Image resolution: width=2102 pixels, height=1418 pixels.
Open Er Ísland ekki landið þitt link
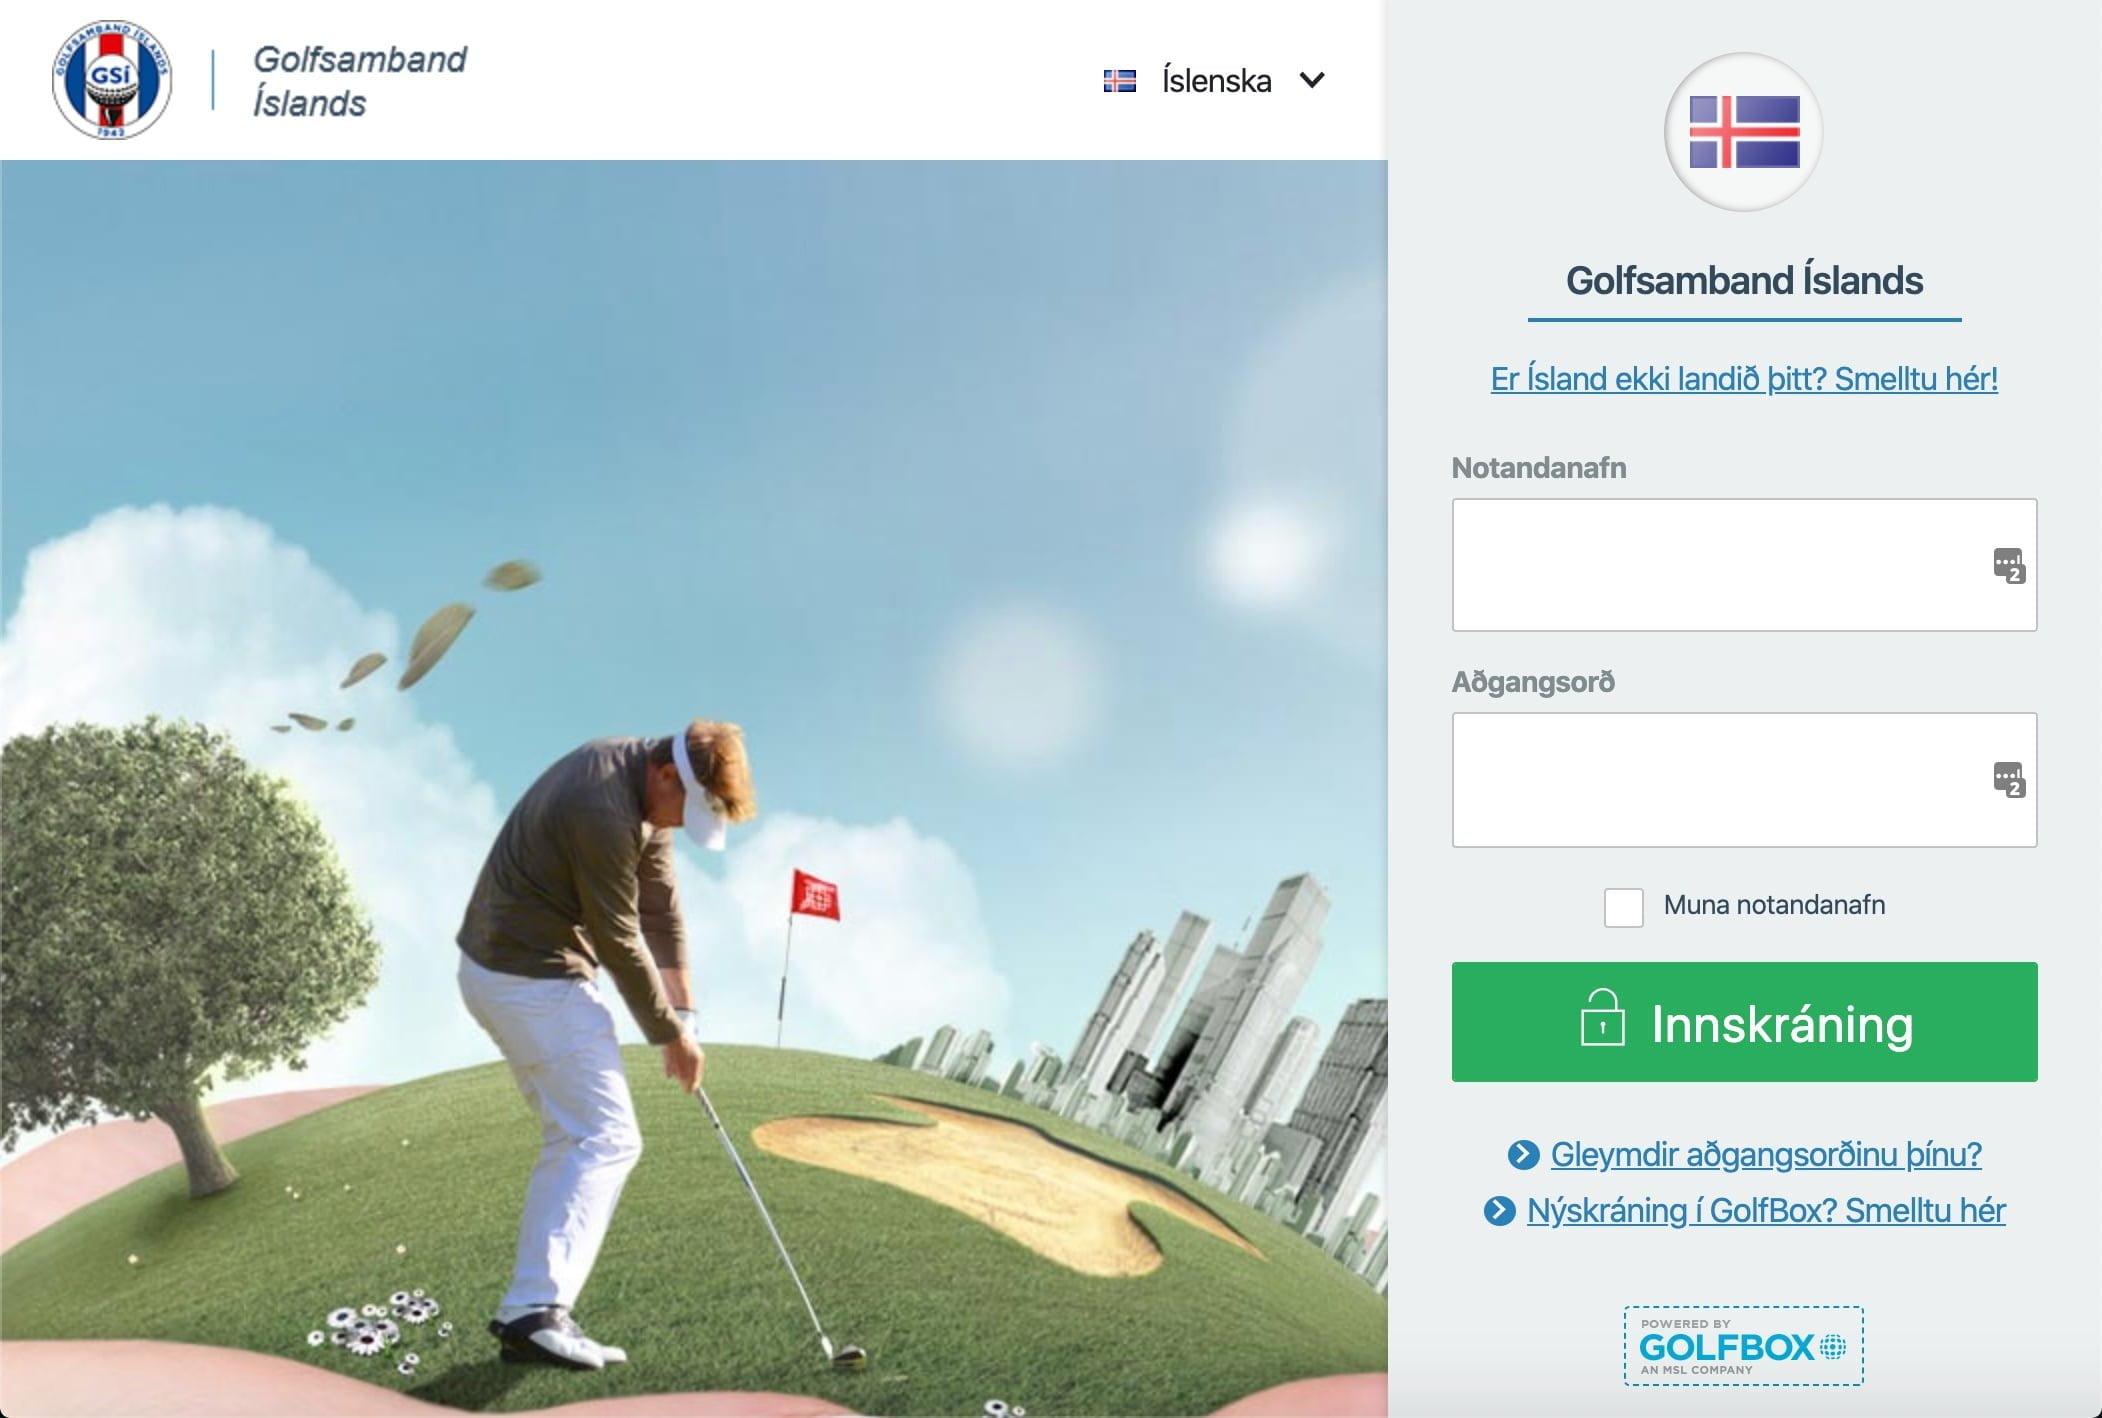point(1744,379)
